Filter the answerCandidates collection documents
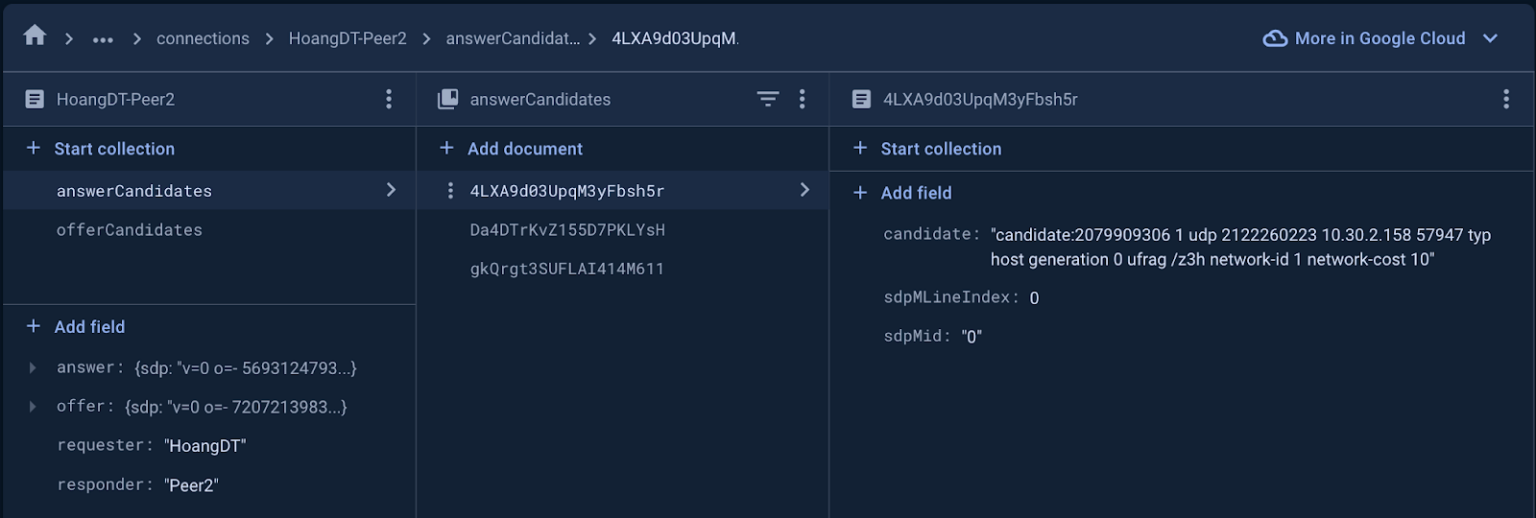 [x=767, y=99]
